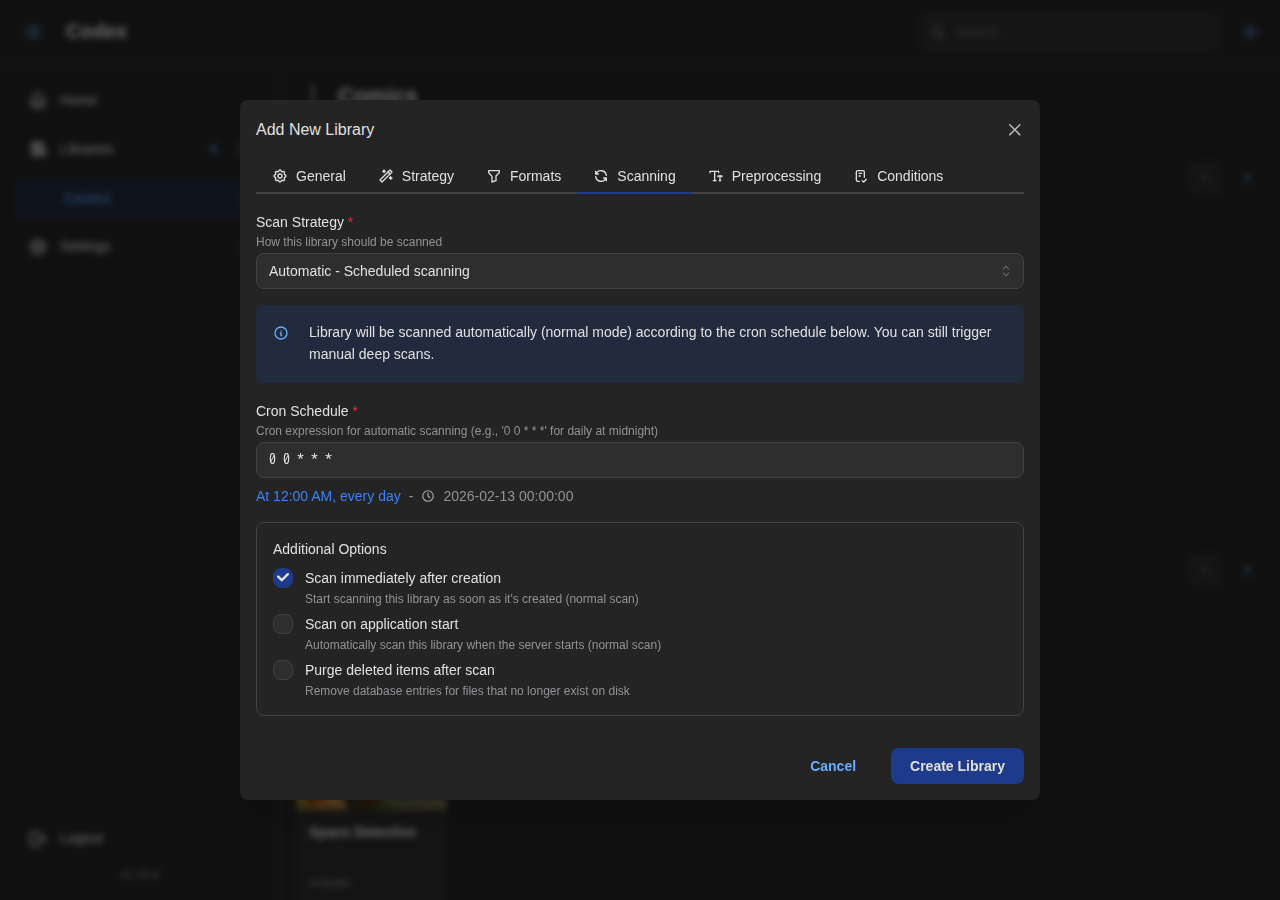Enable Scan on application start
Screen dimensions: 1280x900
coord(283,624)
